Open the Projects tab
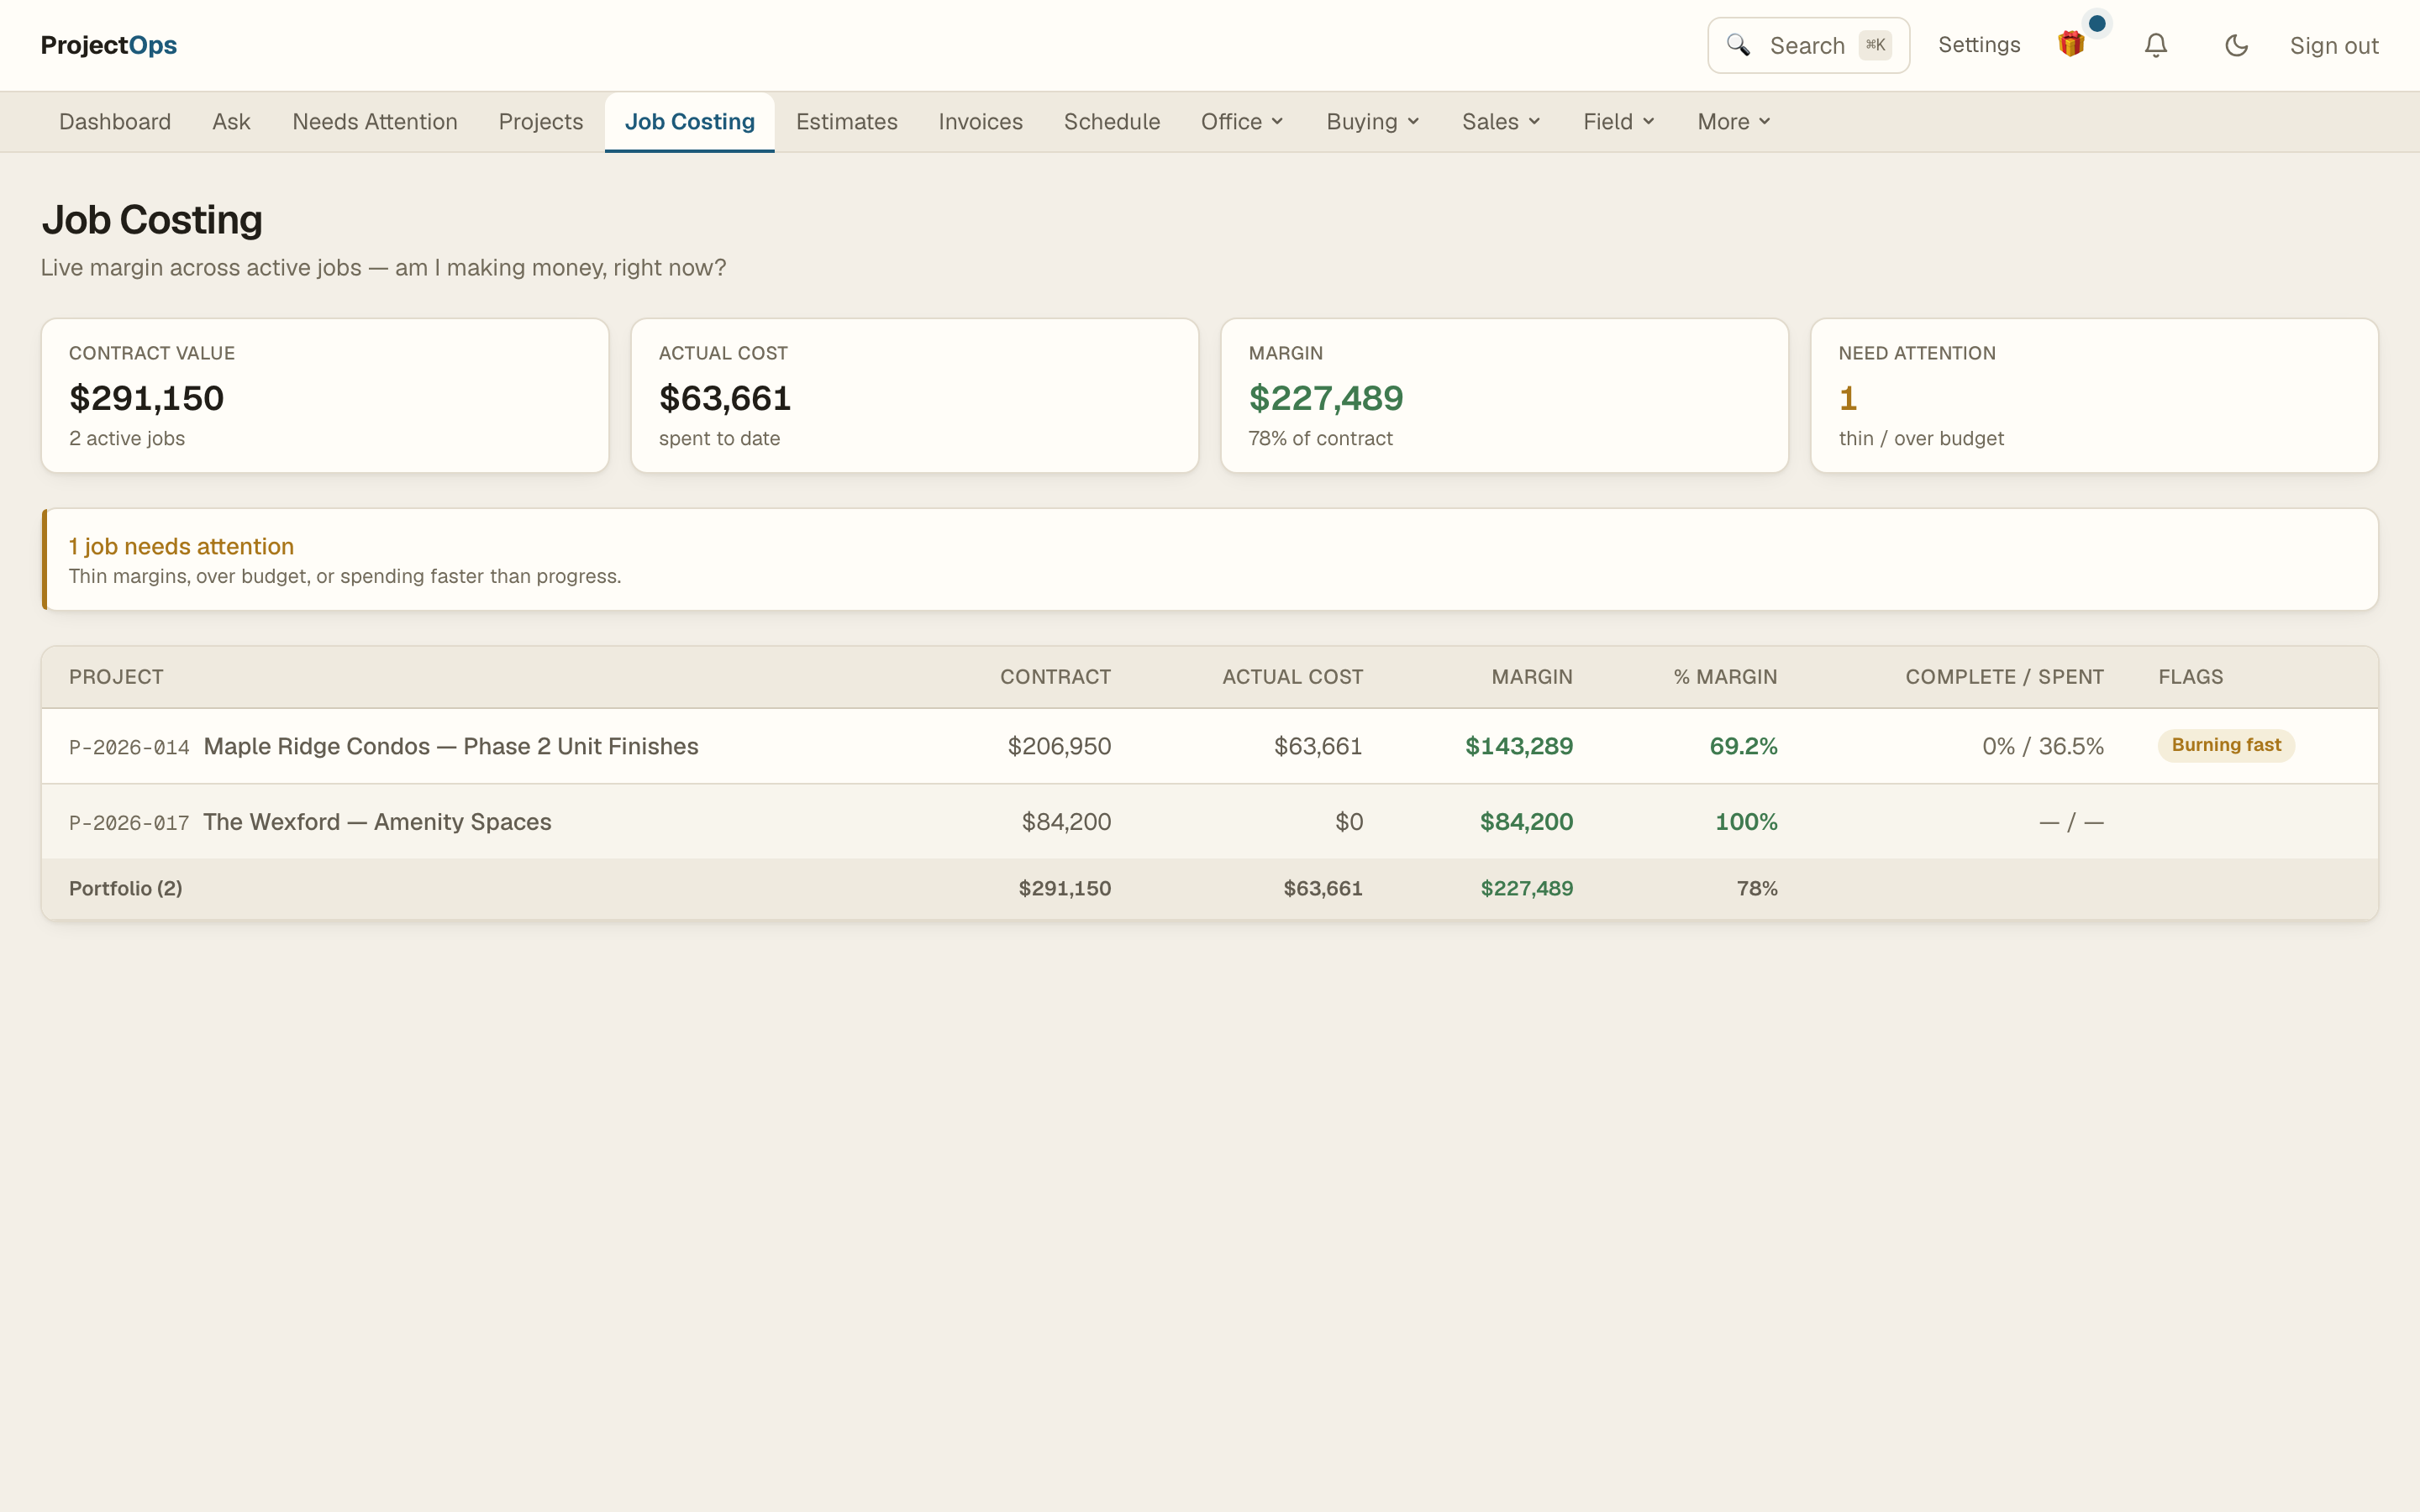This screenshot has width=2420, height=1512. tap(541, 122)
